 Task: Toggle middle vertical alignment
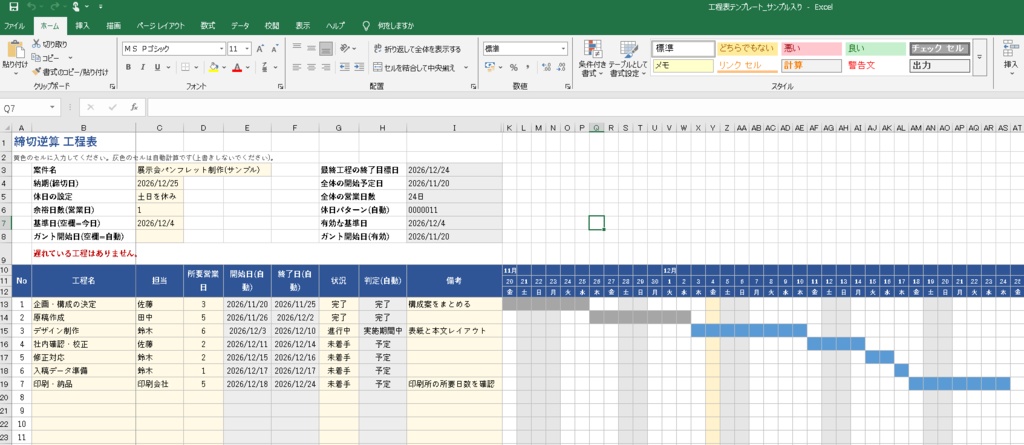pos(312,48)
